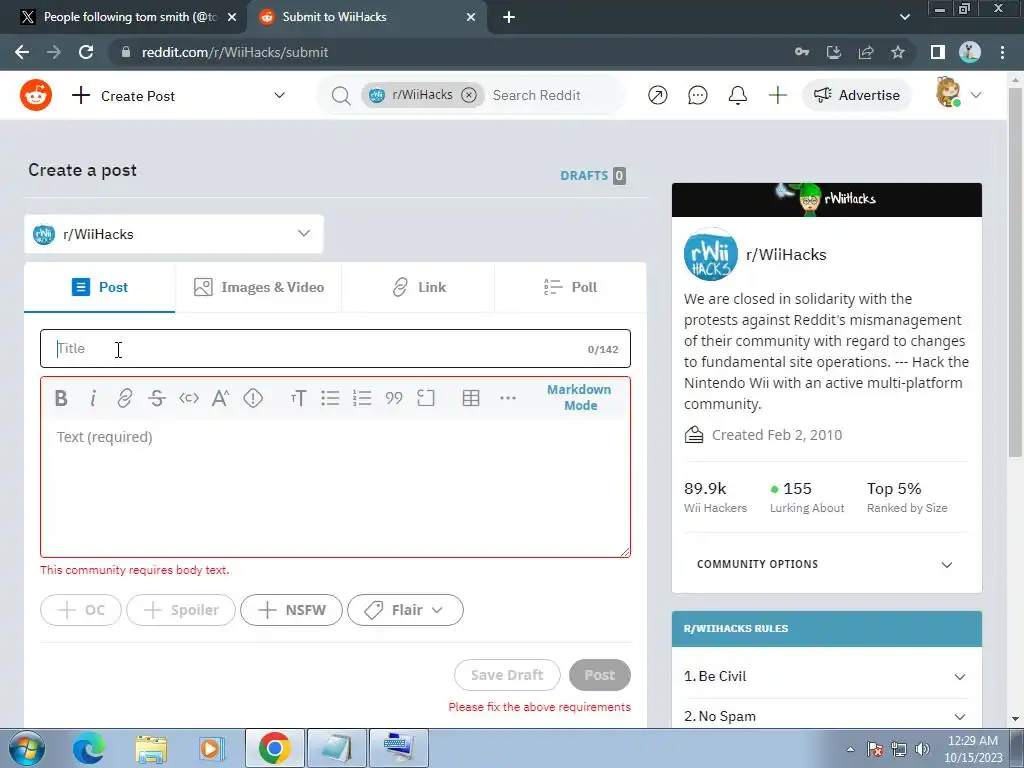The width and height of the screenshot is (1024, 768).
Task: Expand the Create Post navigation dropdown
Action: pos(280,95)
